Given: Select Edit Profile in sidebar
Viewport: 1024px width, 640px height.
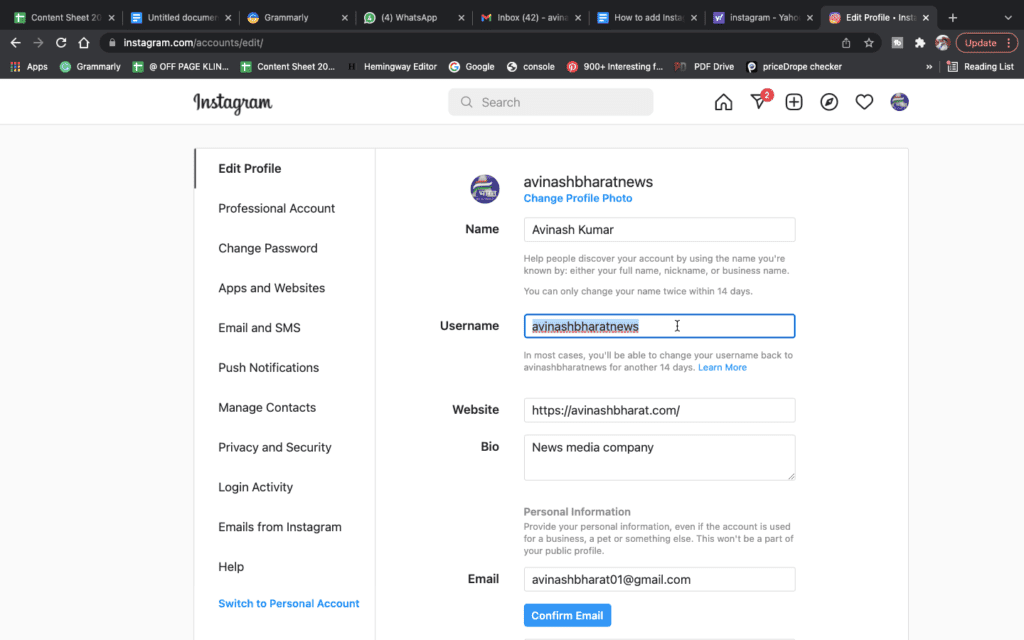Looking at the screenshot, I should [x=249, y=168].
